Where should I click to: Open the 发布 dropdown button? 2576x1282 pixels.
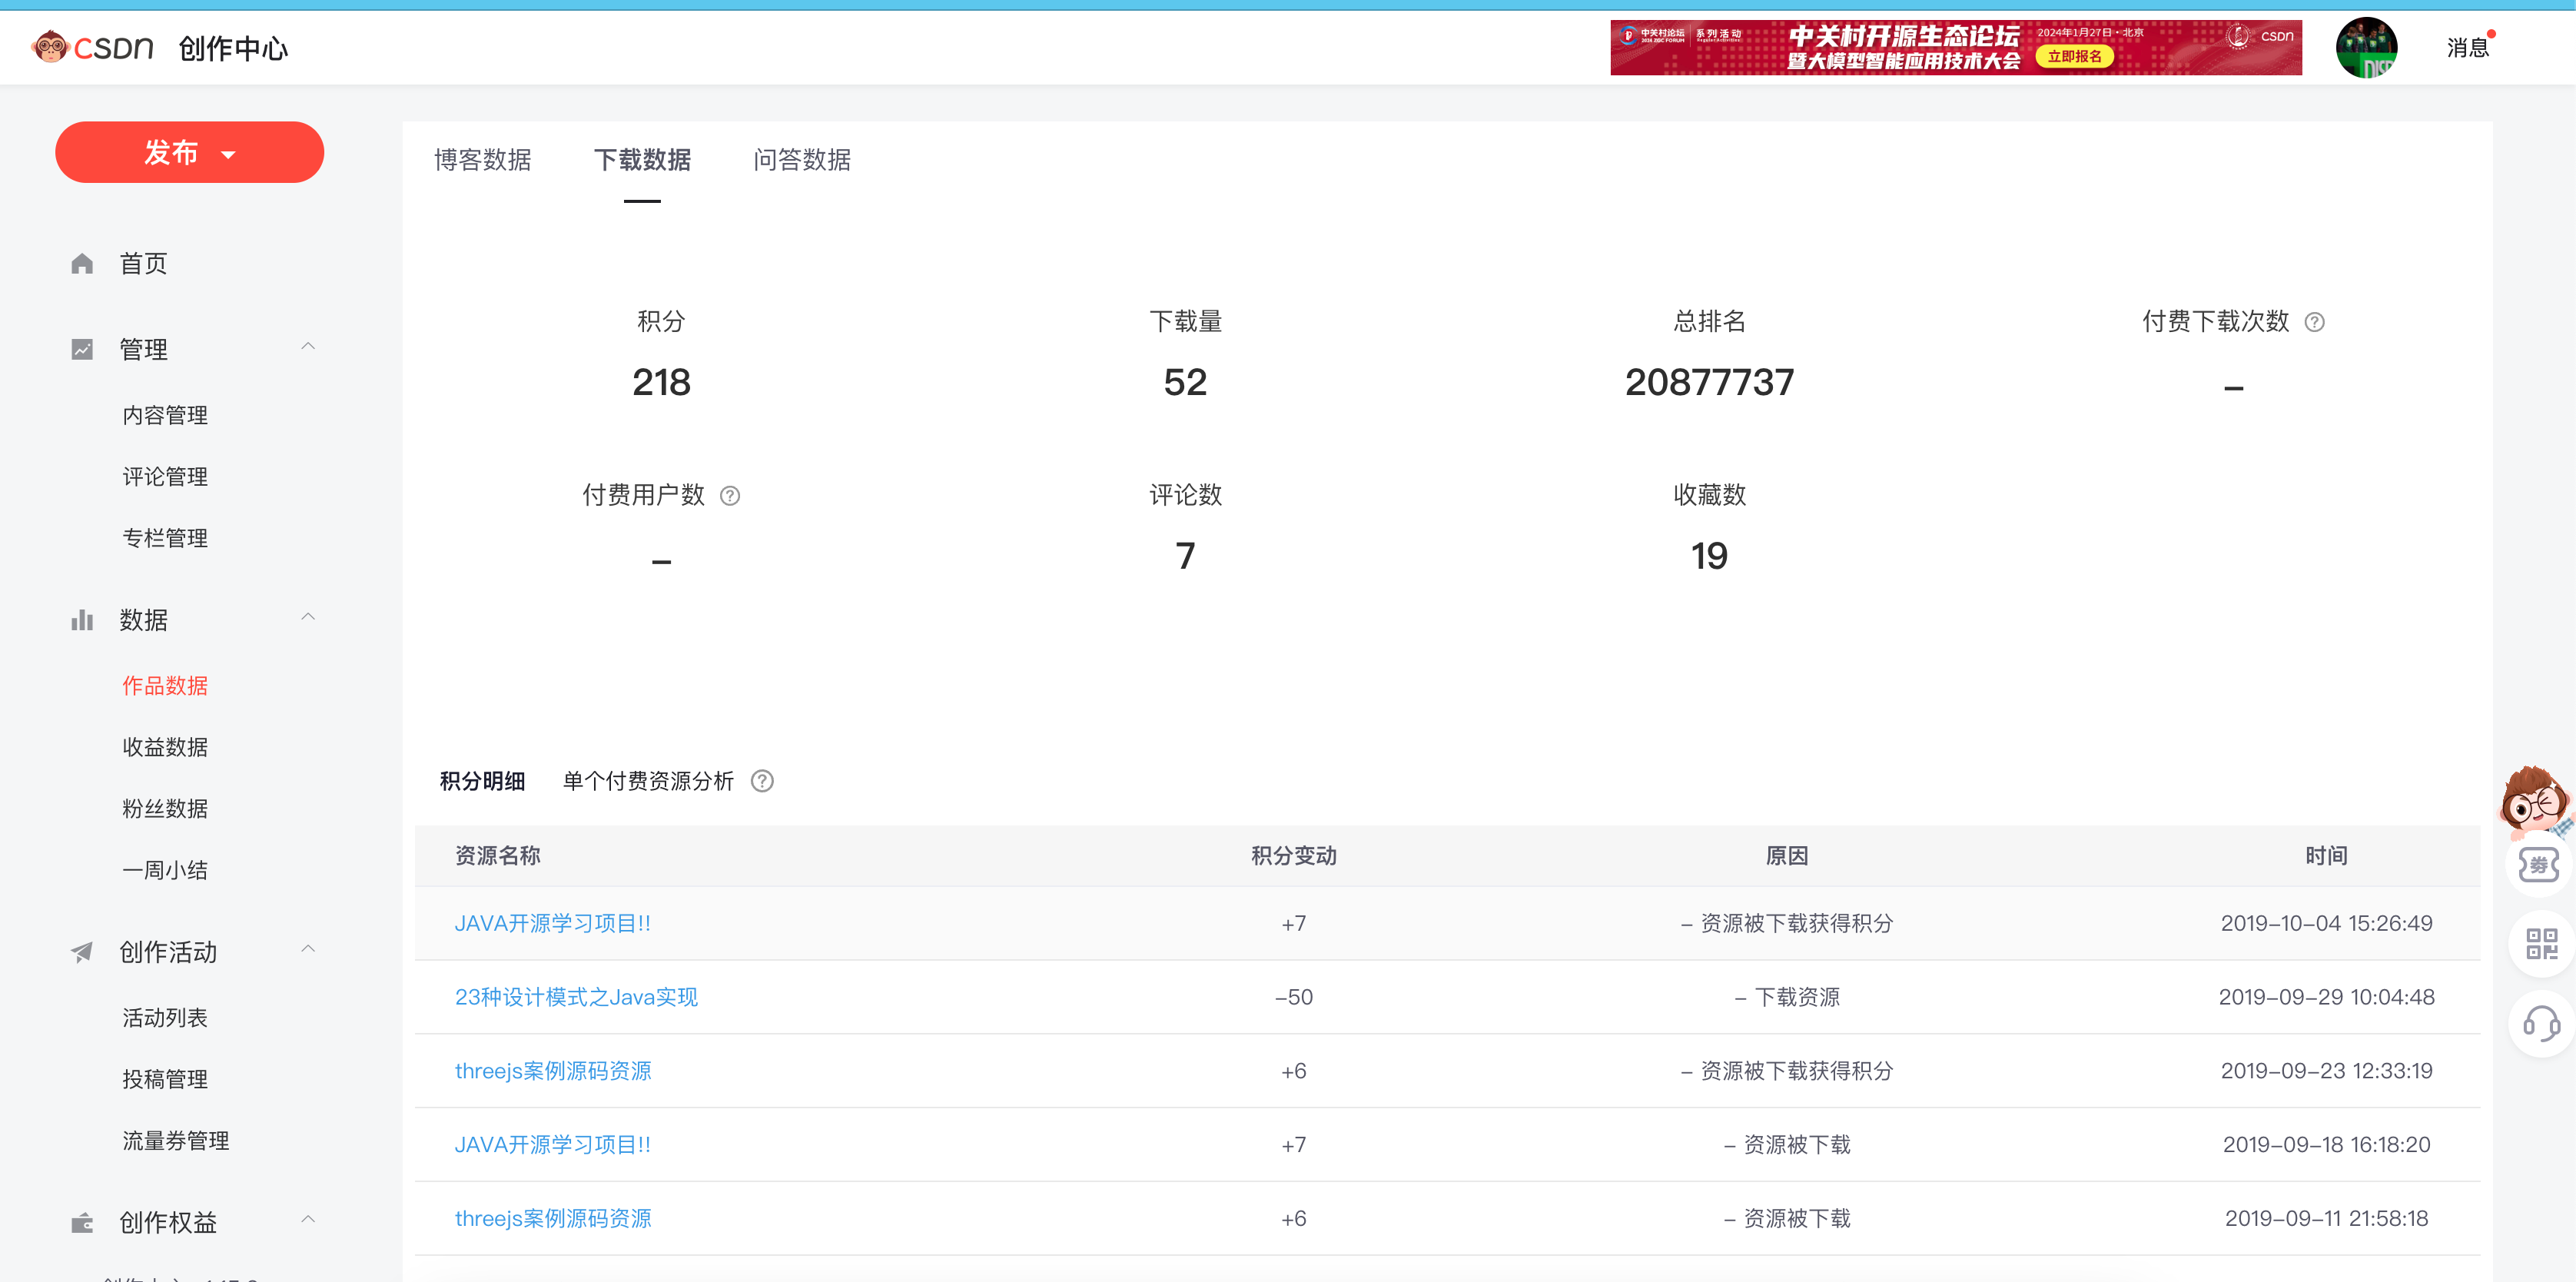coord(189,153)
